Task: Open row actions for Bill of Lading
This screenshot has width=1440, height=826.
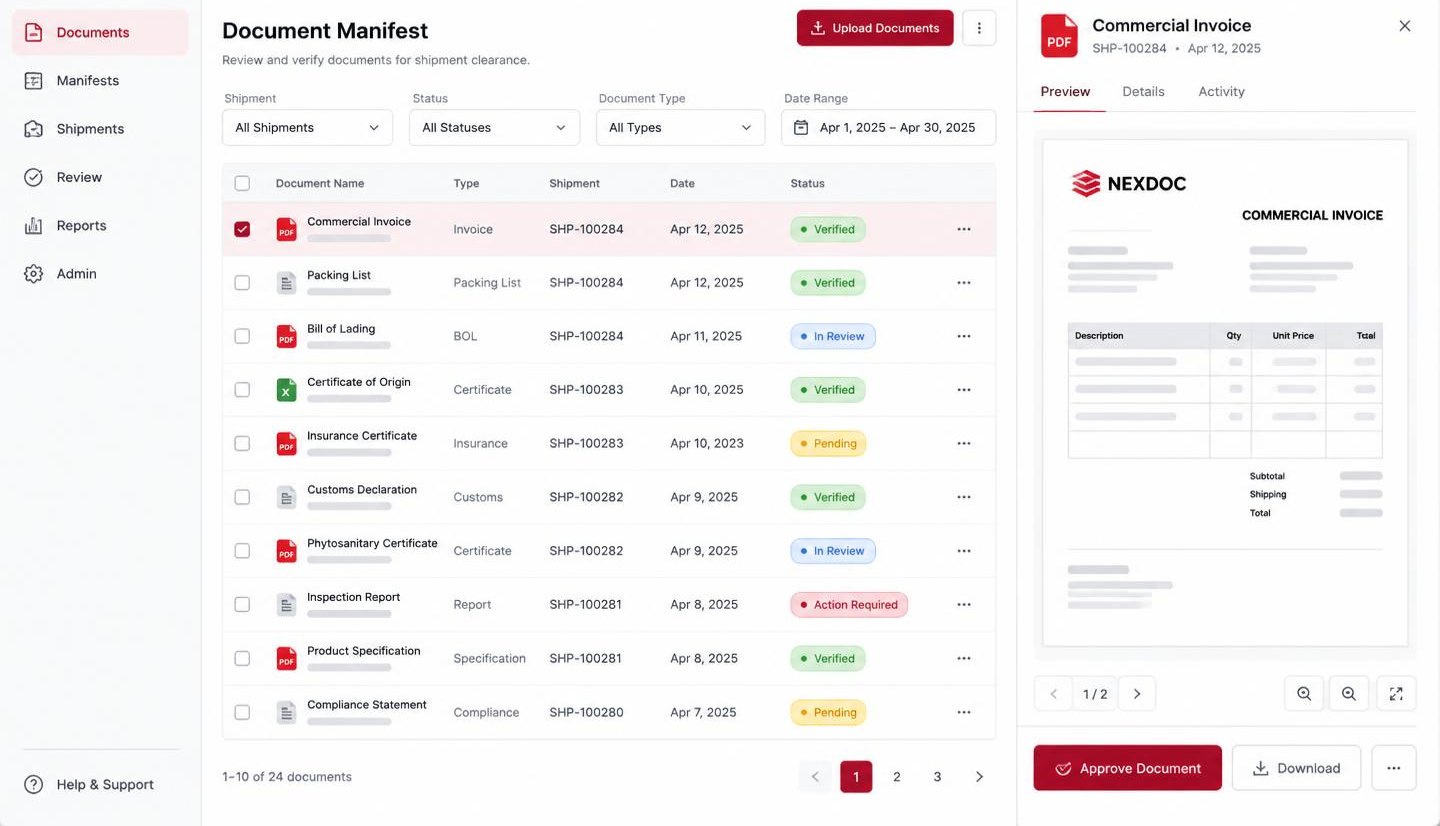Action: 964,336
